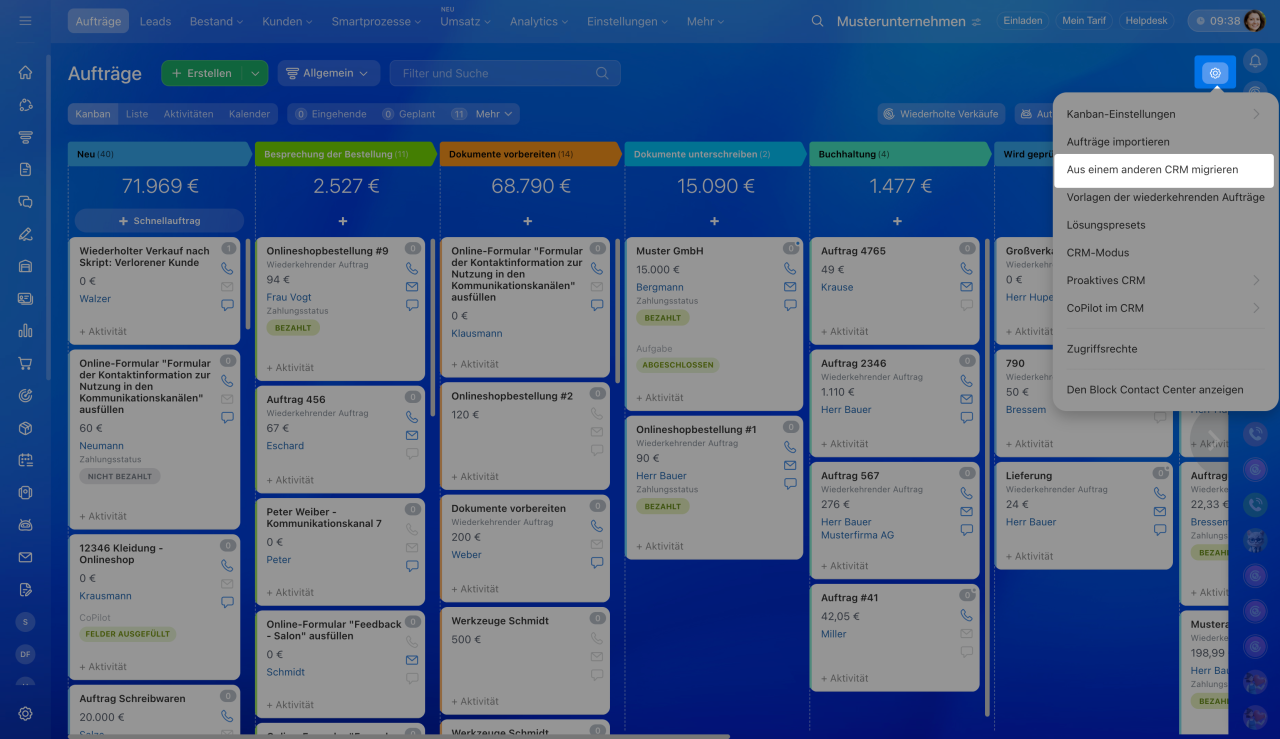The height and width of the screenshot is (739, 1280).
Task: Open the arrow next to Erstellen
Action: 256,73
